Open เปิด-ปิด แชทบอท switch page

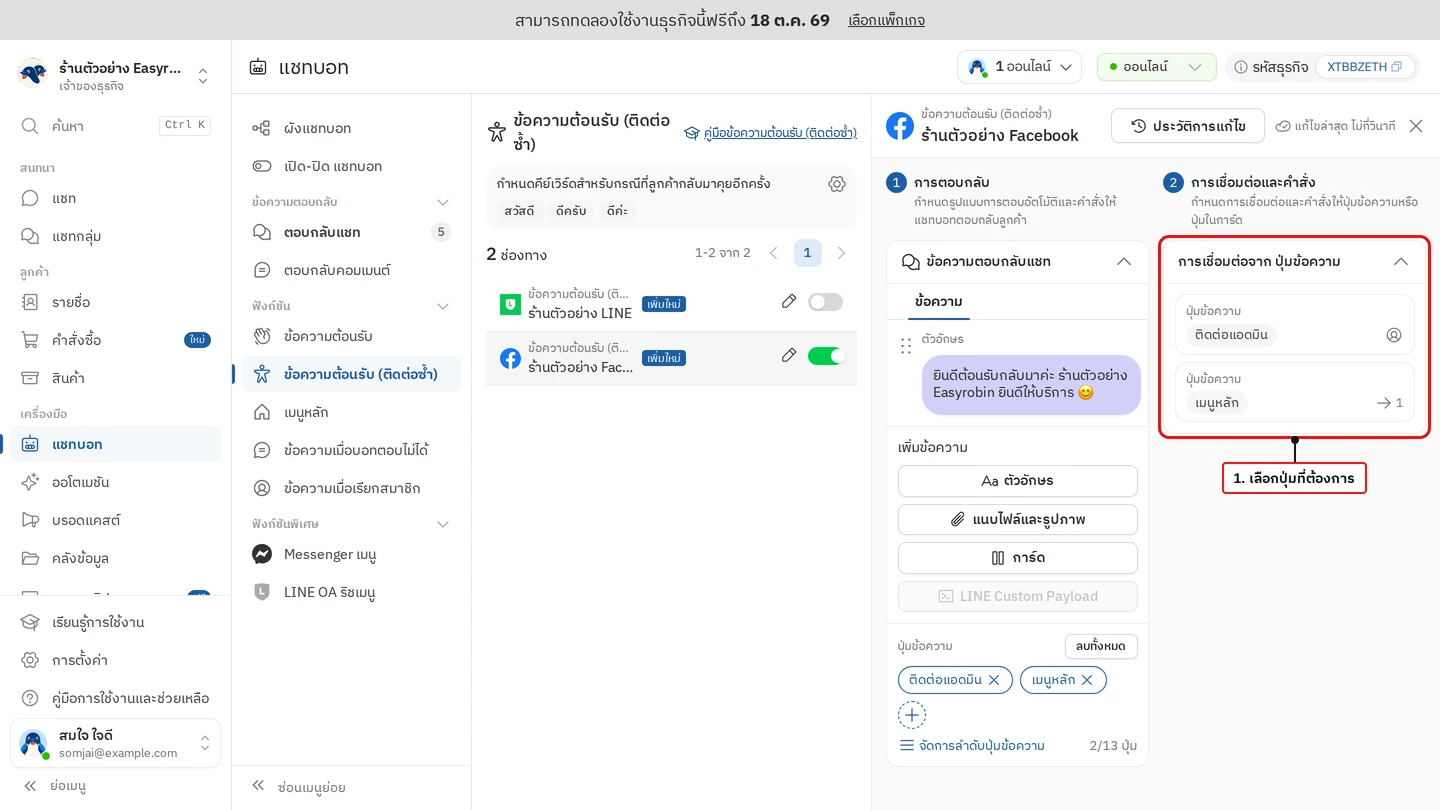pos(351,166)
